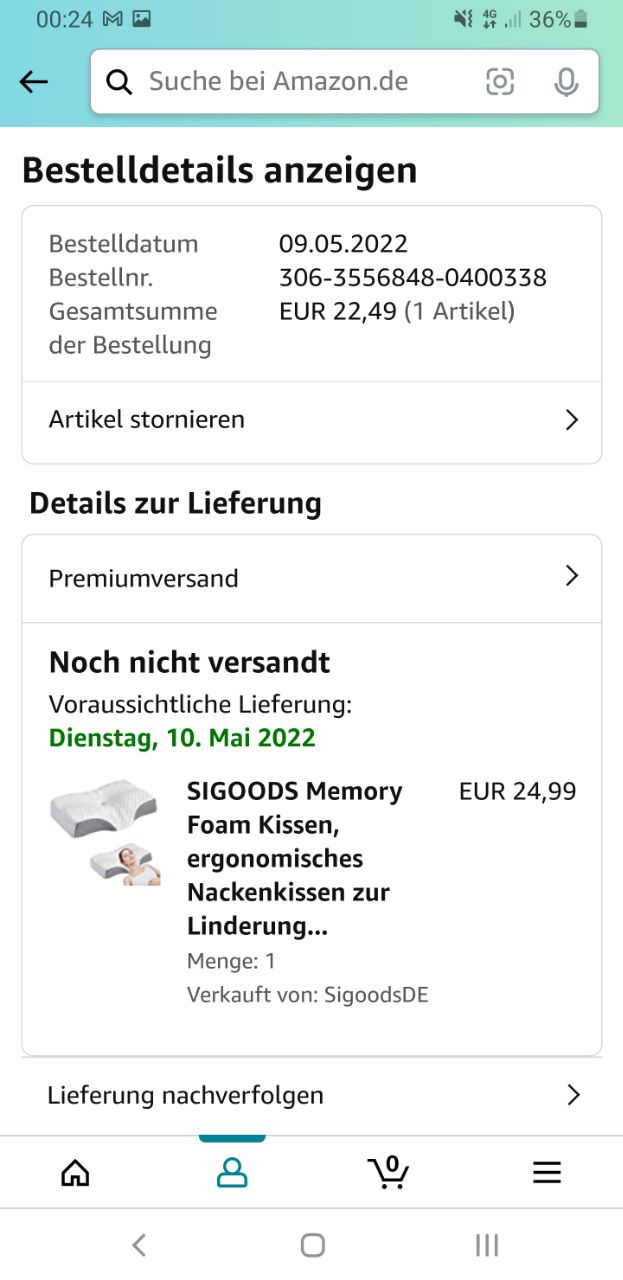Focus the Suche bei Amazon.de field
The image size is (623, 1280).
[x=300, y=82]
